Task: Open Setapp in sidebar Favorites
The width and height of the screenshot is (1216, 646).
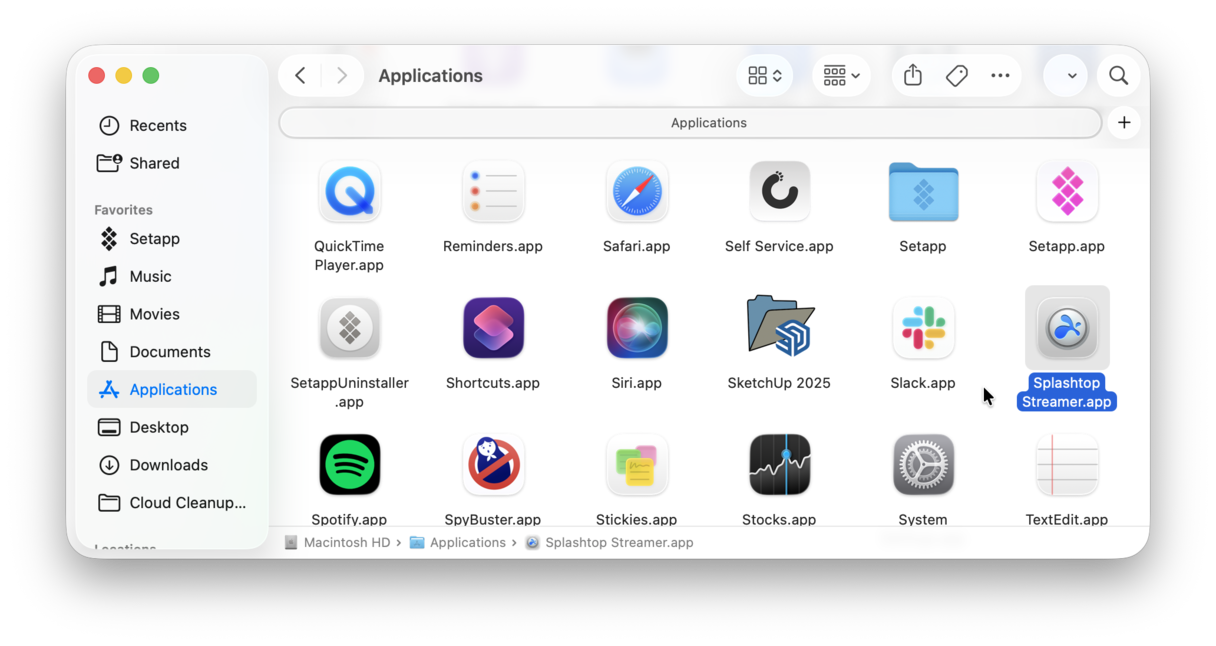Action: pos(172,239)
